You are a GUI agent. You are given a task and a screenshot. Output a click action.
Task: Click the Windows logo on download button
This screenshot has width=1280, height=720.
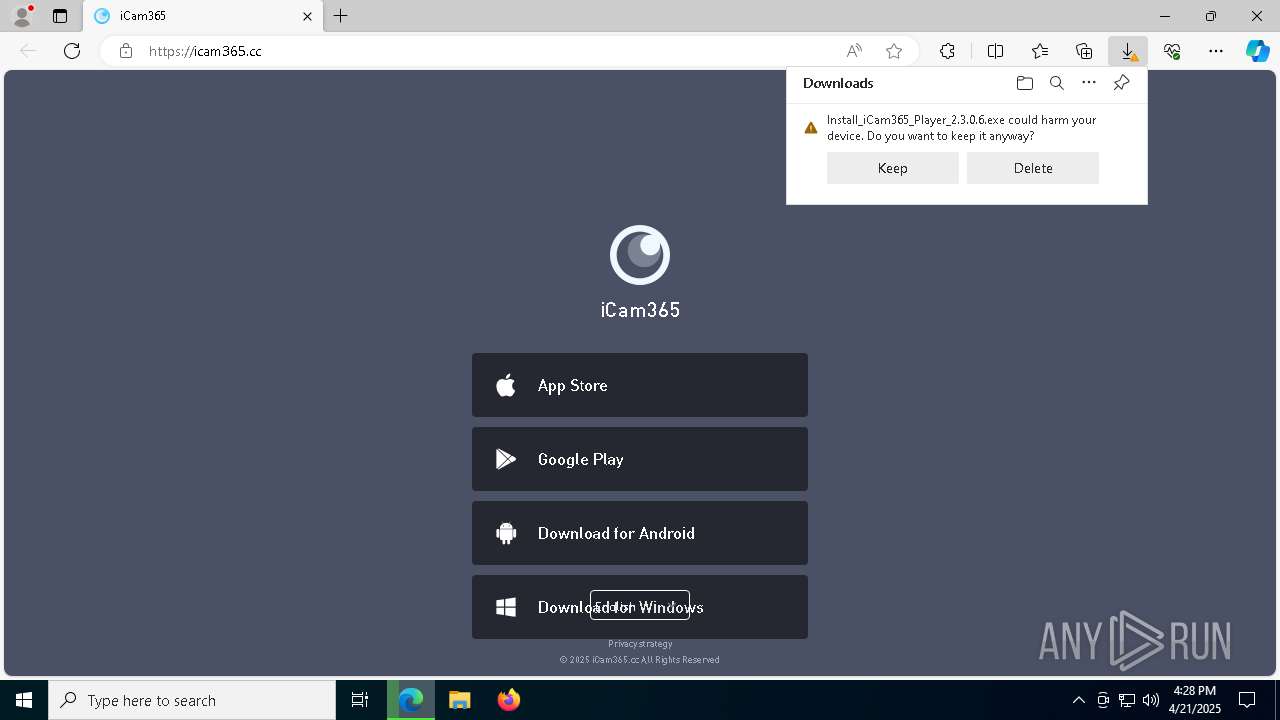click(506, 607)
